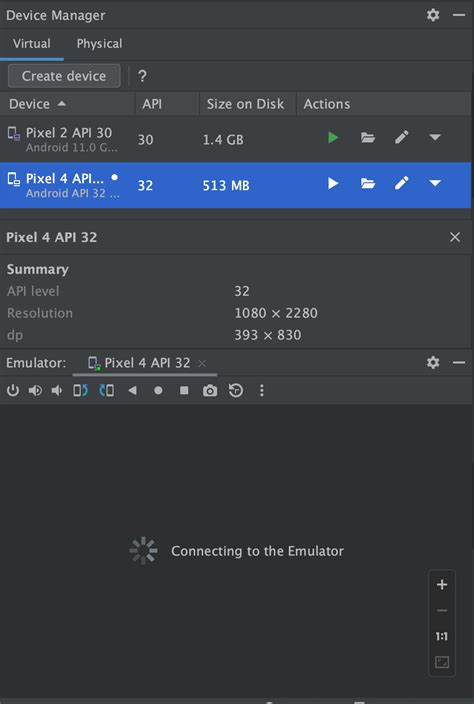
Task: Rotate the emulator left
Action: 80,391
